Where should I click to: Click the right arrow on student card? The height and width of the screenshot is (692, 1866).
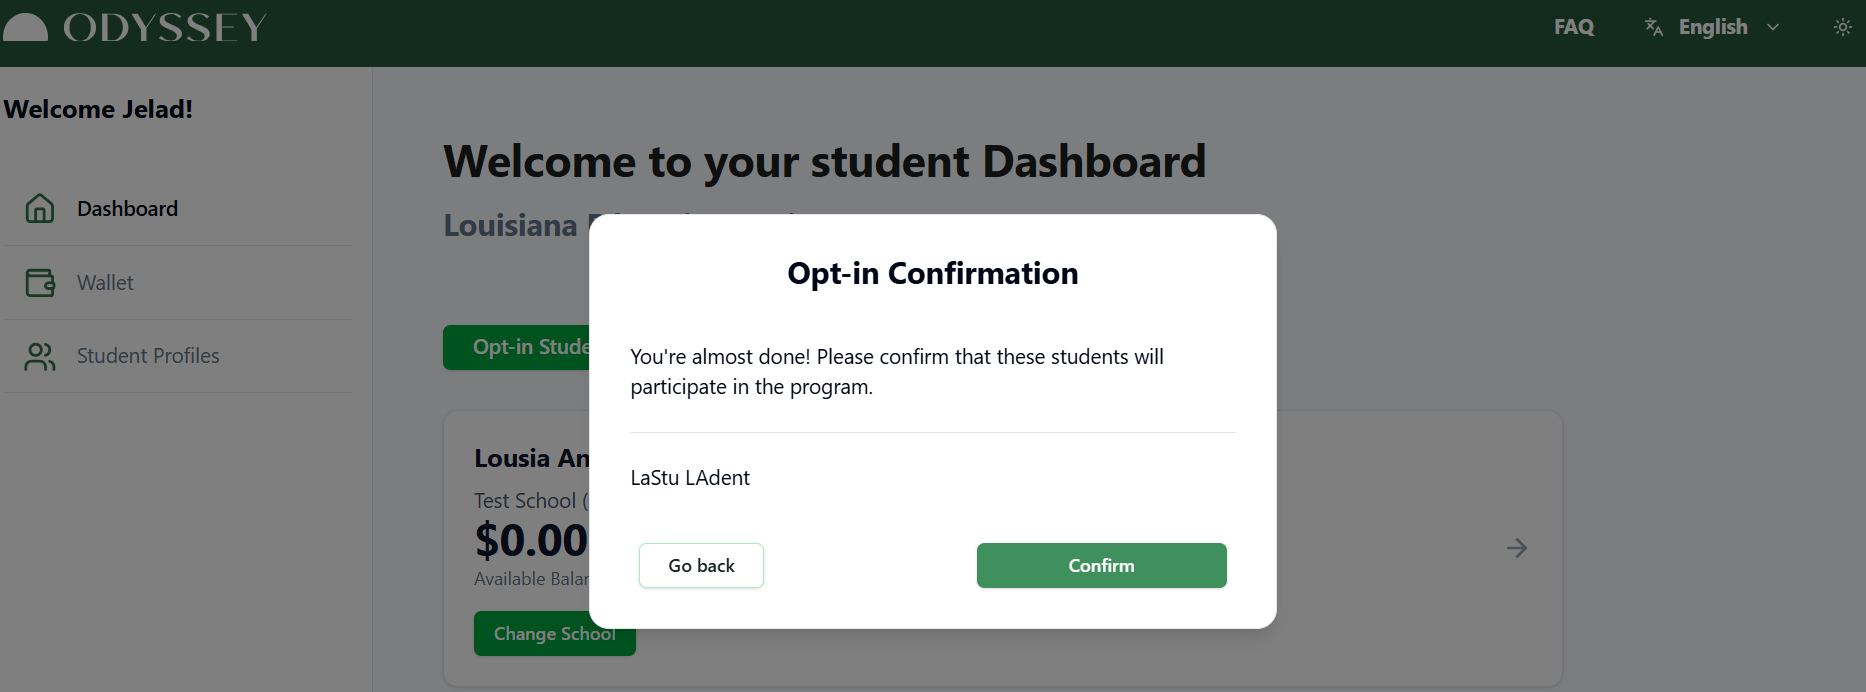[1516, 548]
